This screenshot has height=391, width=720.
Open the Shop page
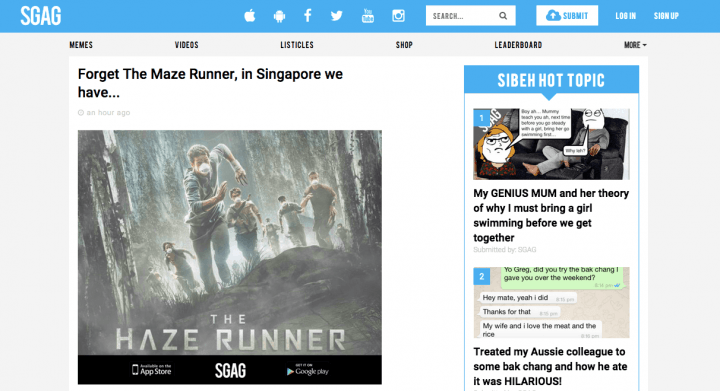point(404,45)
